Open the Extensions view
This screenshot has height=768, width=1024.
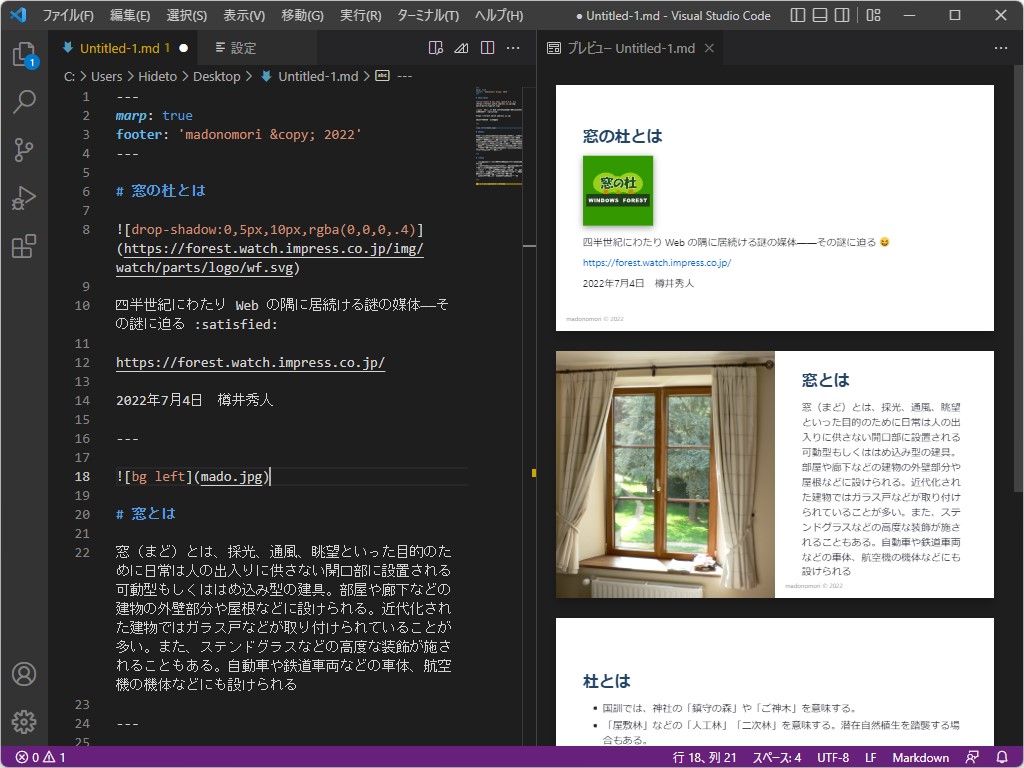pos(24,246)
